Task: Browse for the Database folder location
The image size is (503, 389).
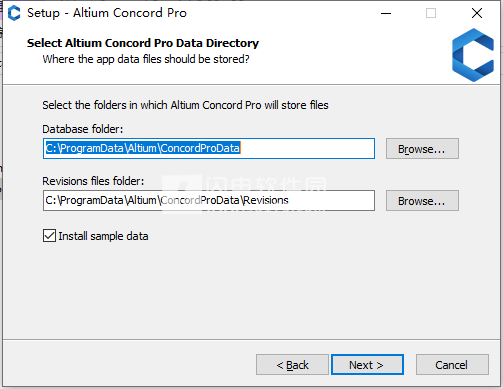Action: tap(422, 149)
